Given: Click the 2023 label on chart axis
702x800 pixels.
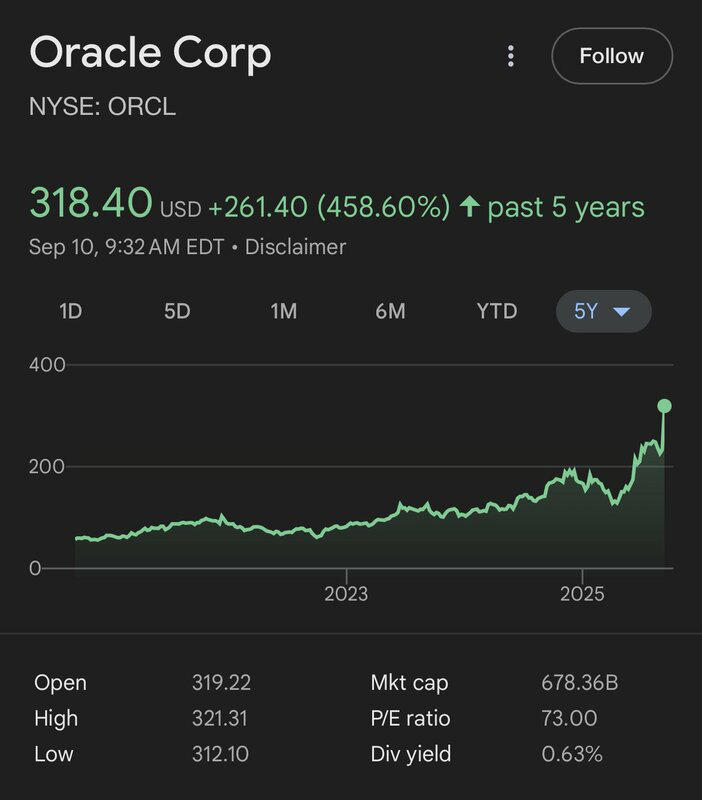Looking at the screenshot, I should 346,594.
